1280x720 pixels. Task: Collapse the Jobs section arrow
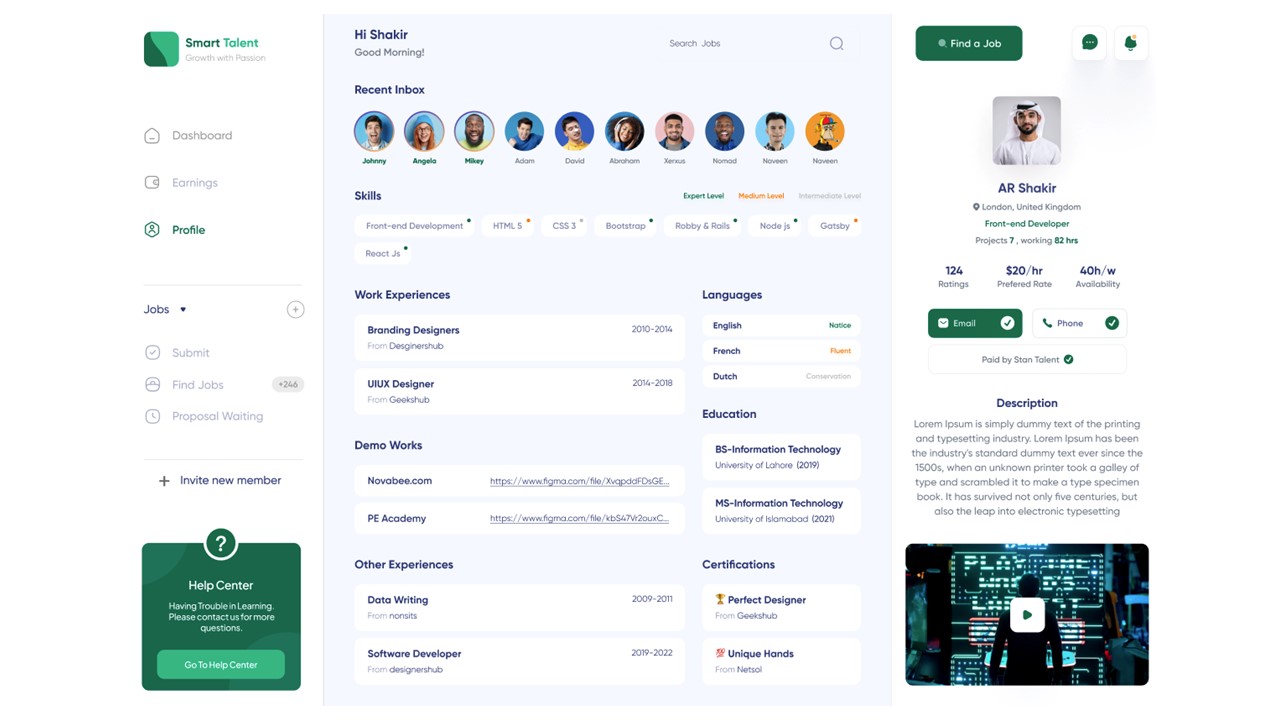pyautogui.click(x=183, y=310)
